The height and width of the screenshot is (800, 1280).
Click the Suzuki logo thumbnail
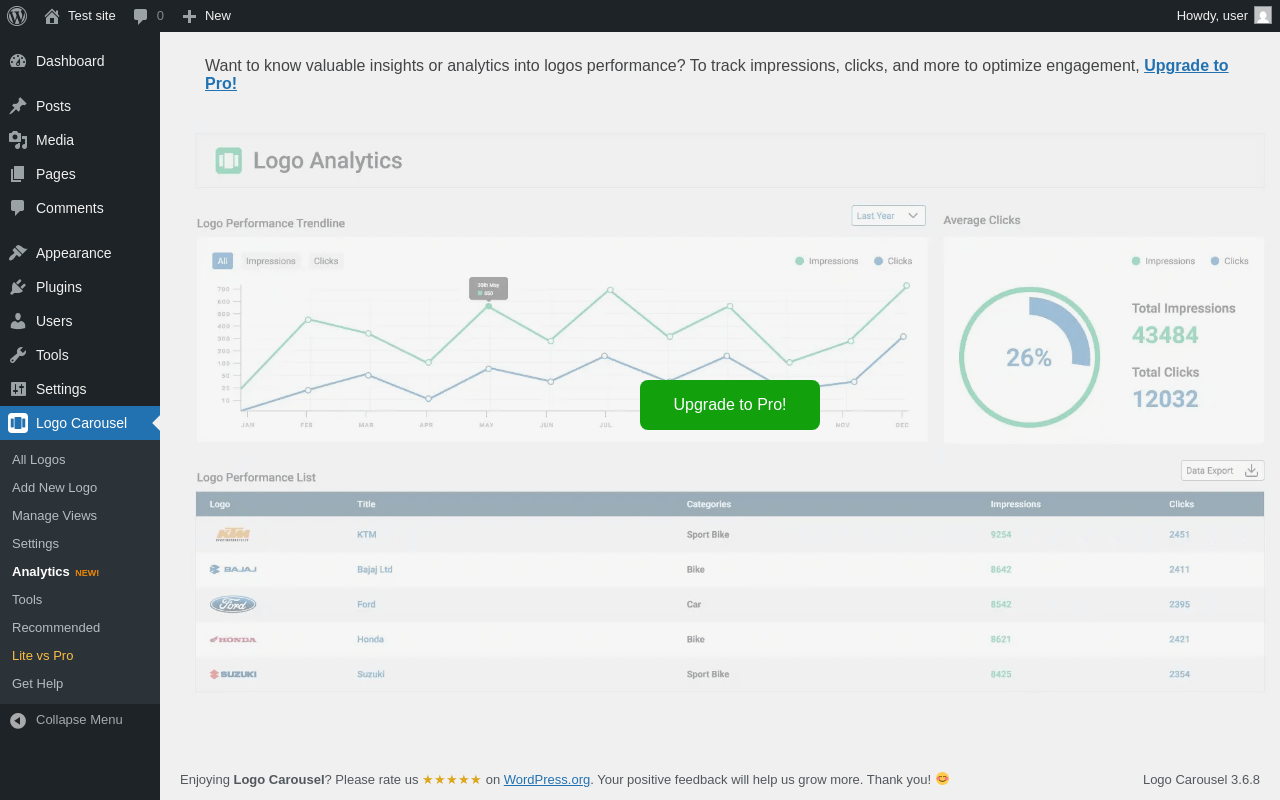233,674
